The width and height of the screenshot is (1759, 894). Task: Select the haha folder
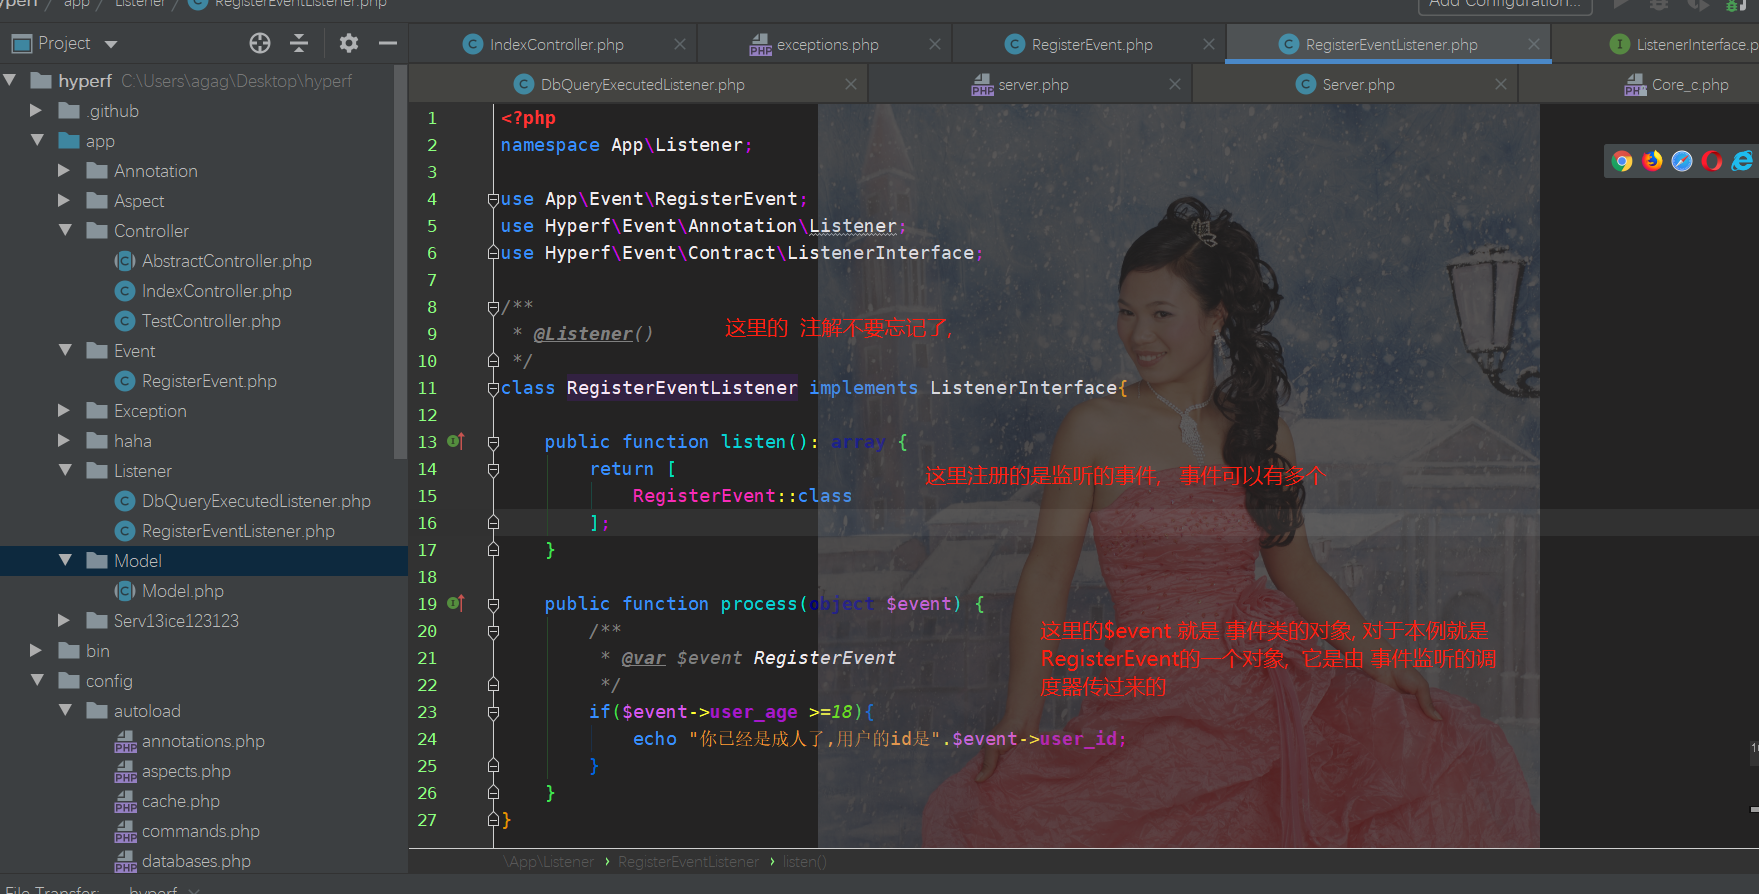coord(132,441)
